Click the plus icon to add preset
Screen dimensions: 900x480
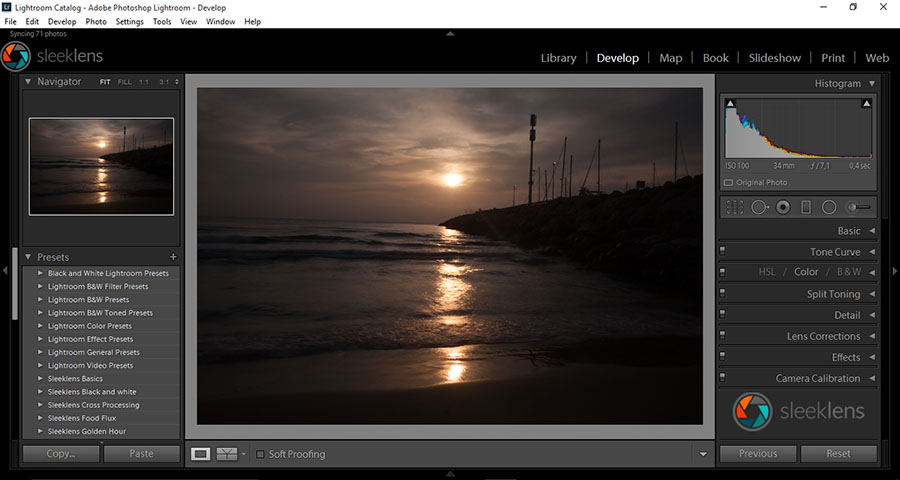173,257
